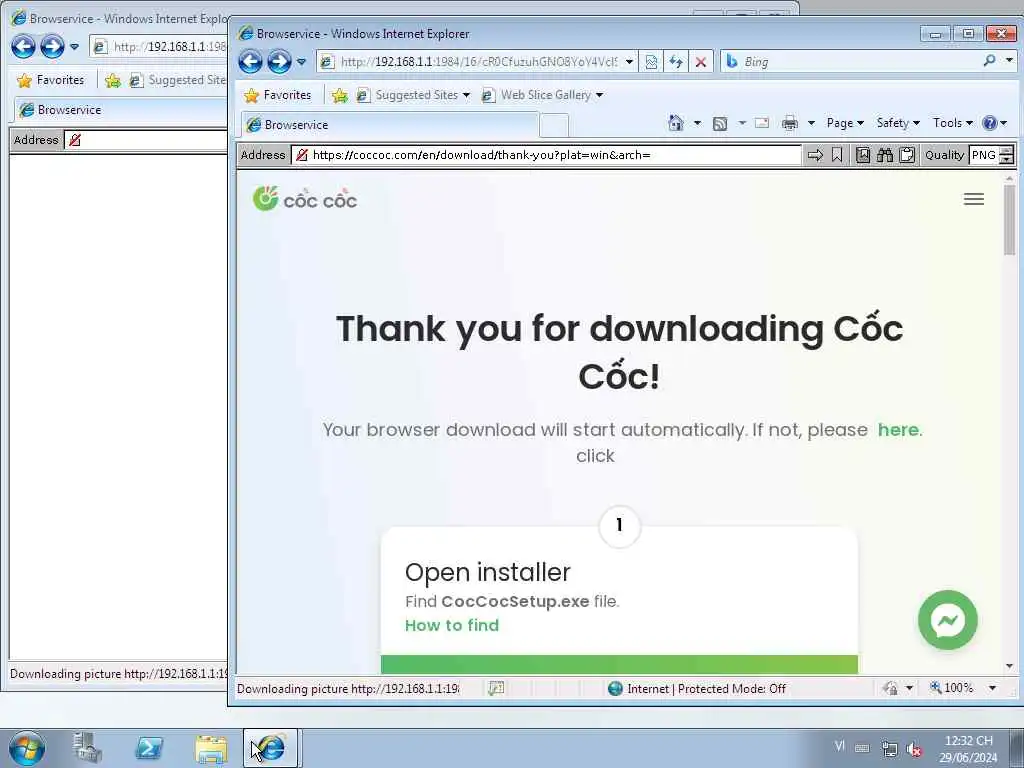Click the 'How to find' link
Viewport: 1024px width, 768px height.
click(452, 626)
